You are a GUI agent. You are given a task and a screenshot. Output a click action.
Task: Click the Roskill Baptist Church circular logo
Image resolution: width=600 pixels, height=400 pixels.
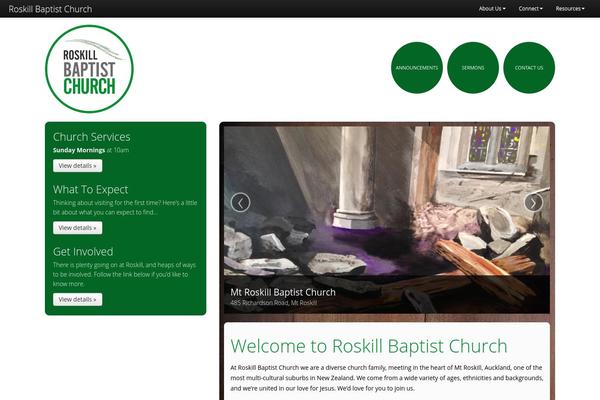(x=89, y=69)
